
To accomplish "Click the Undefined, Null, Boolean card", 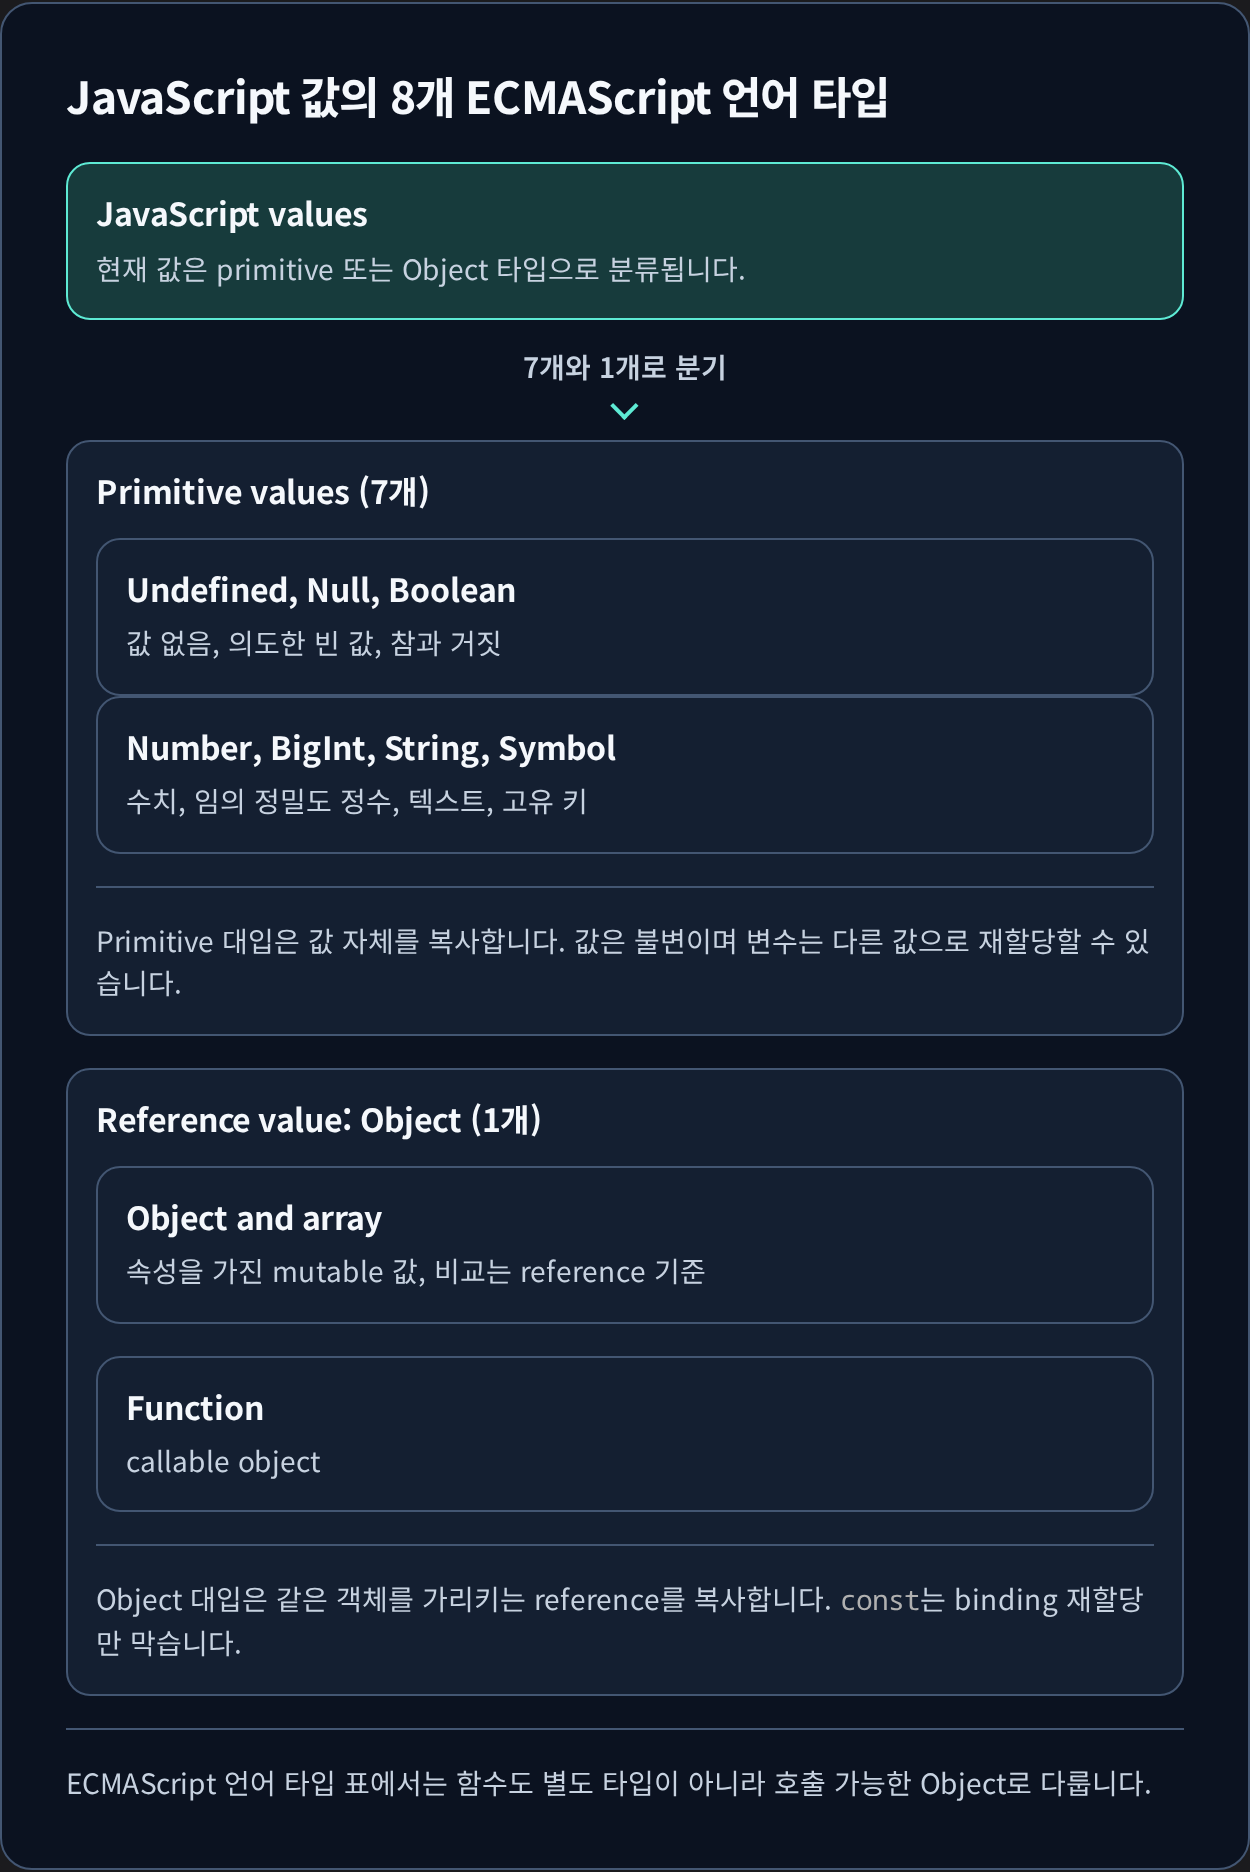I will (x=625, y=617).
